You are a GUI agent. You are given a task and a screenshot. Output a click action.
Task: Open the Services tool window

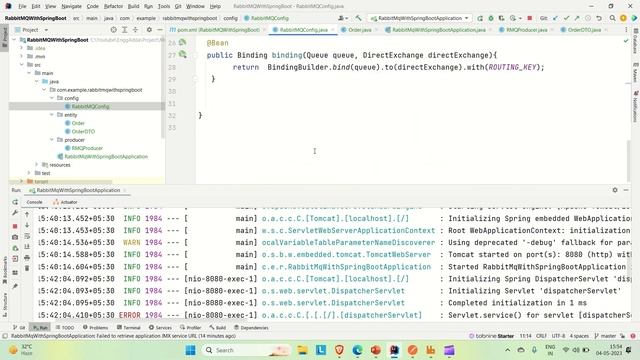point(160,327)
